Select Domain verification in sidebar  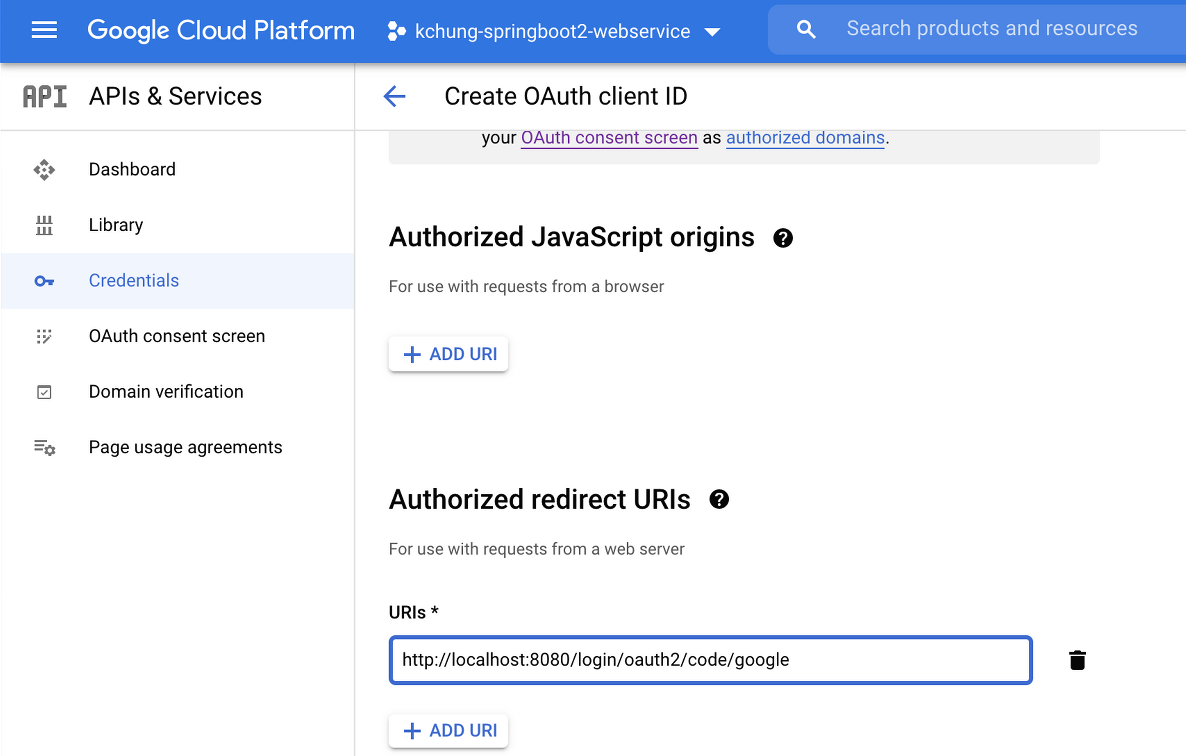point(166,392)
